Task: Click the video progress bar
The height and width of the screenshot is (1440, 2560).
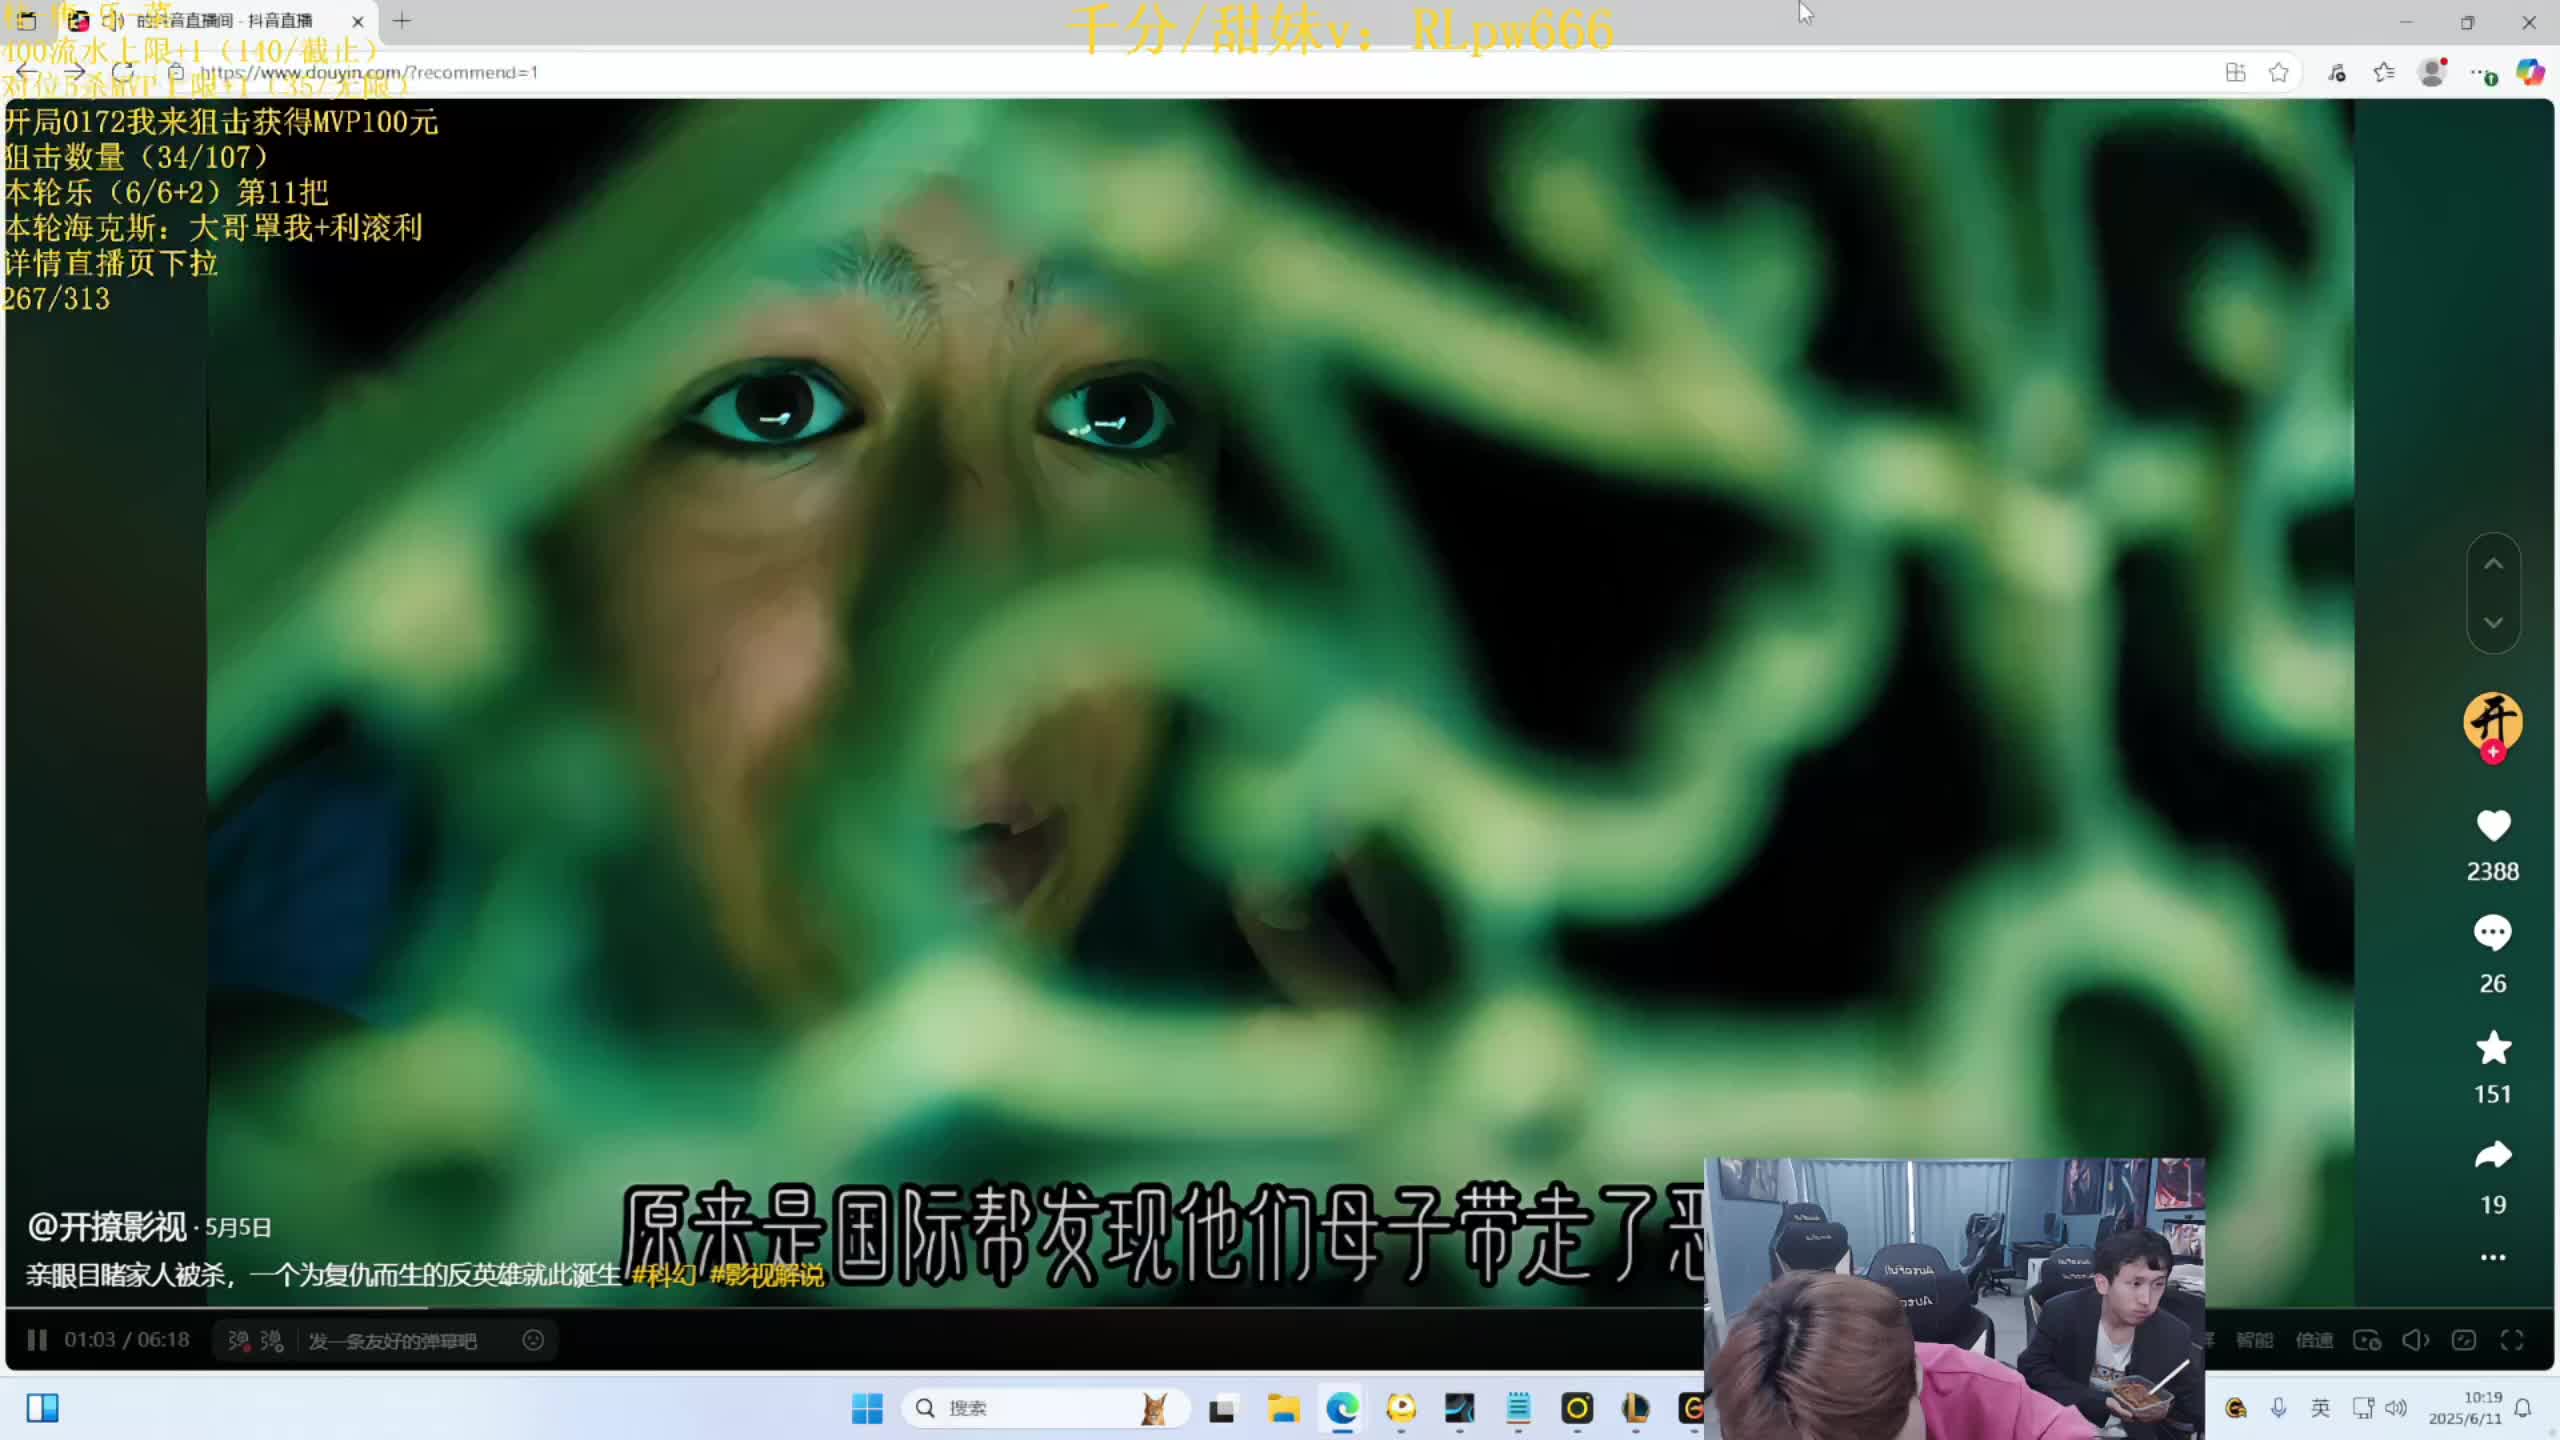Action: point(1280,1308)
